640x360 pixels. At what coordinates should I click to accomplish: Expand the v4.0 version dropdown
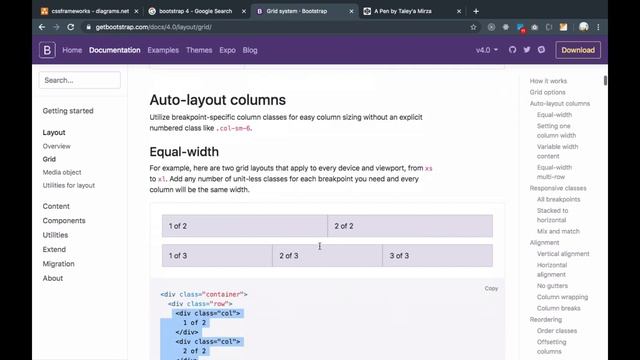(x=487, y=50)
